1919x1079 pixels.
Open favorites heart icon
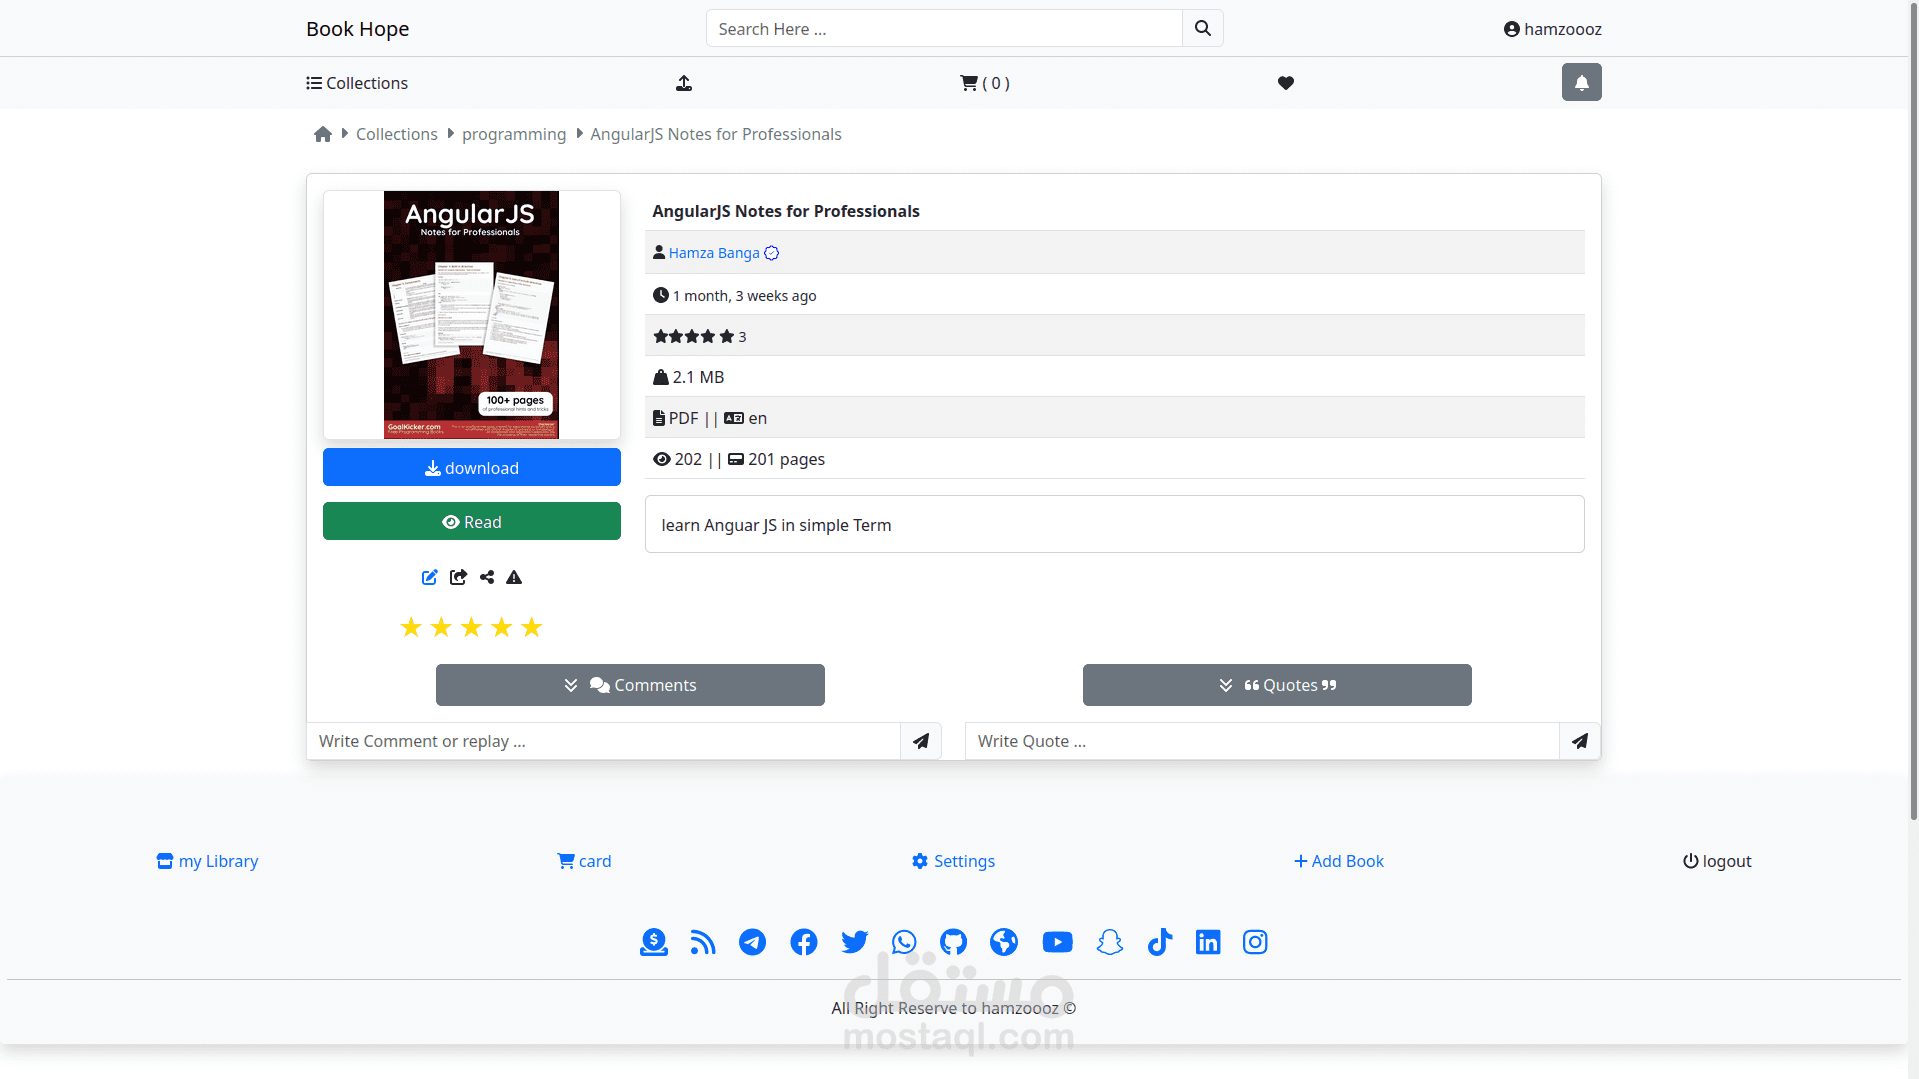(x=1286, y=83)
